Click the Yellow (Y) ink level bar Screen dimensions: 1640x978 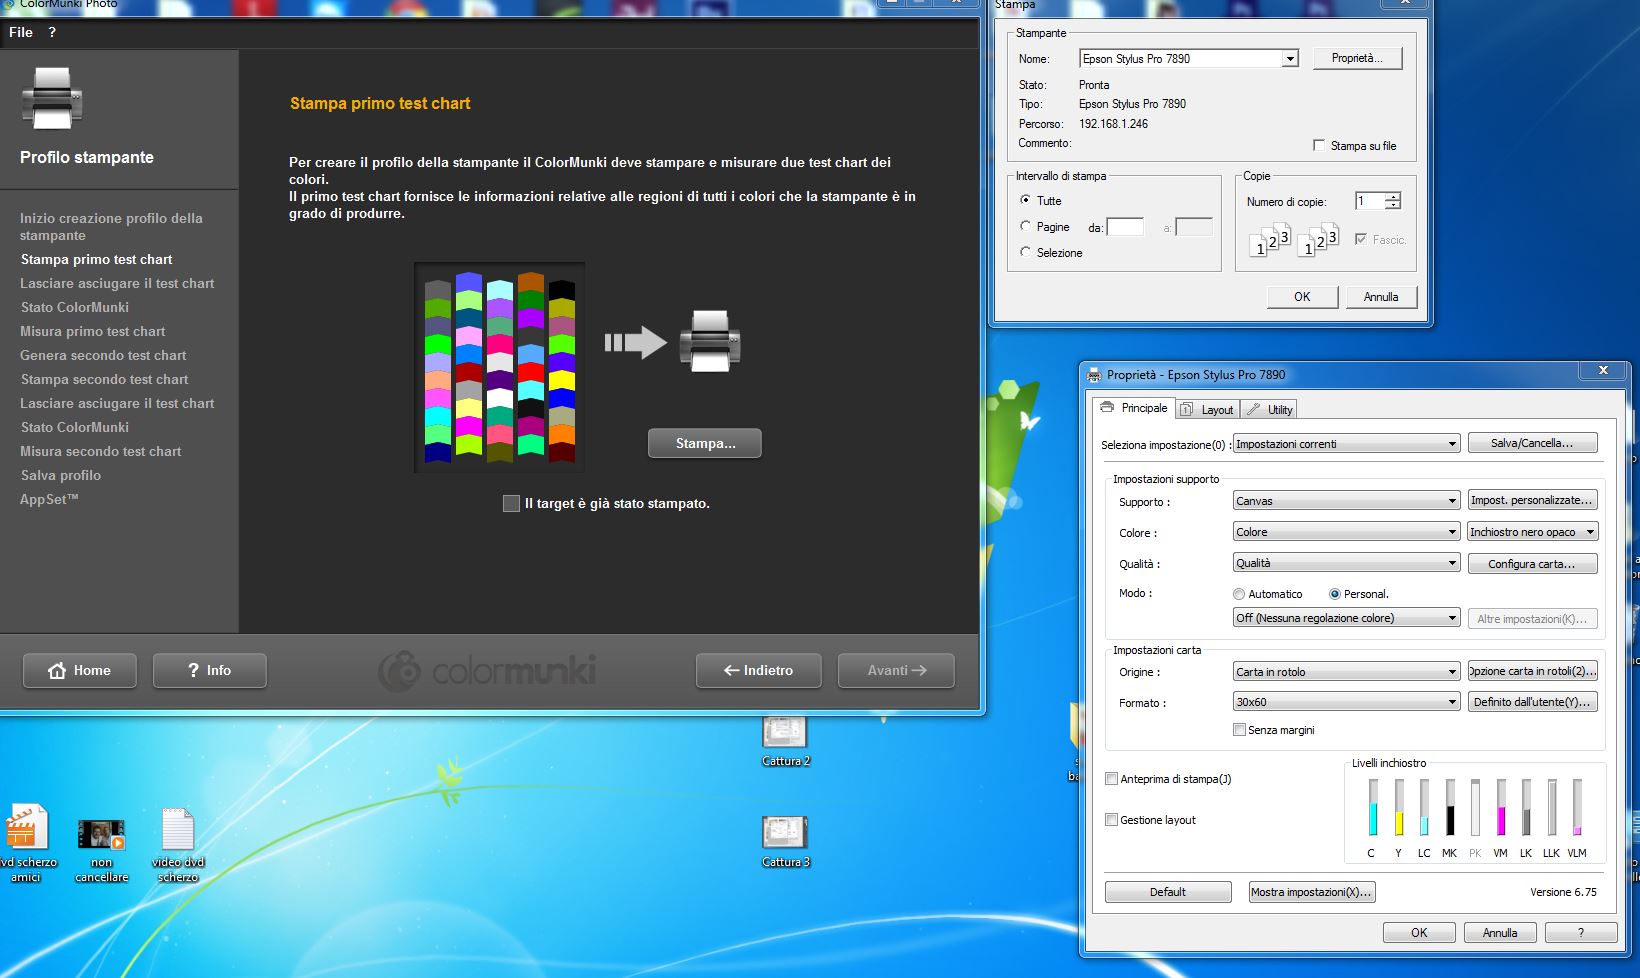1399,808
